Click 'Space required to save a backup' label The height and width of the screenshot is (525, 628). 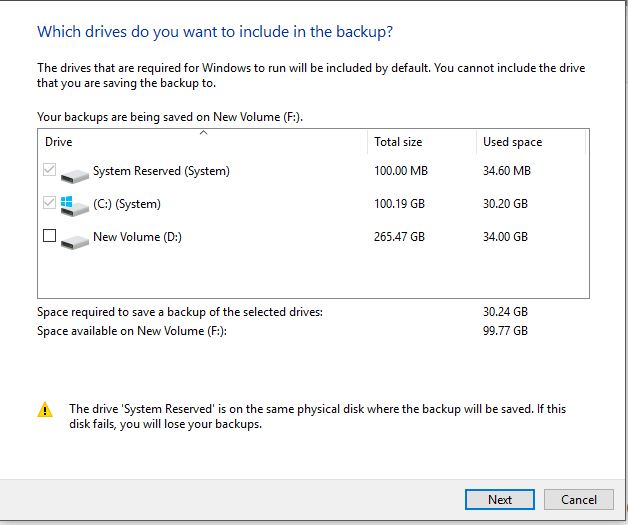180,312
